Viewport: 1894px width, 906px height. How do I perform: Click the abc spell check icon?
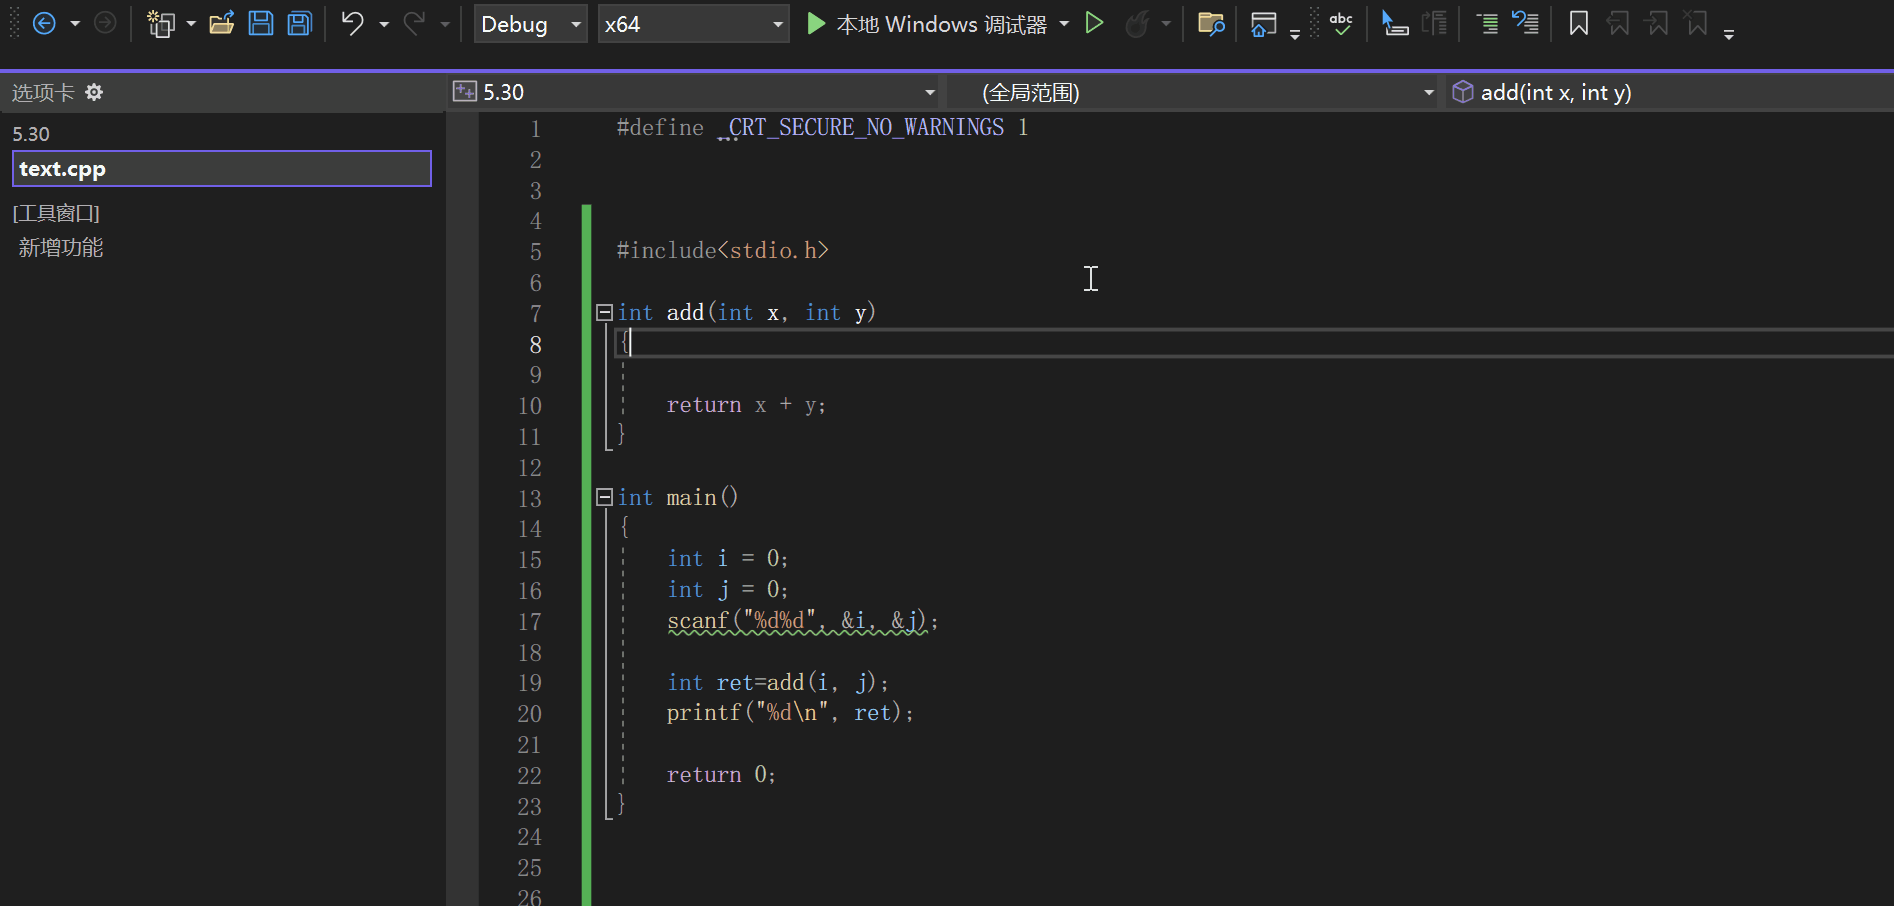(x=1341, y=23)
